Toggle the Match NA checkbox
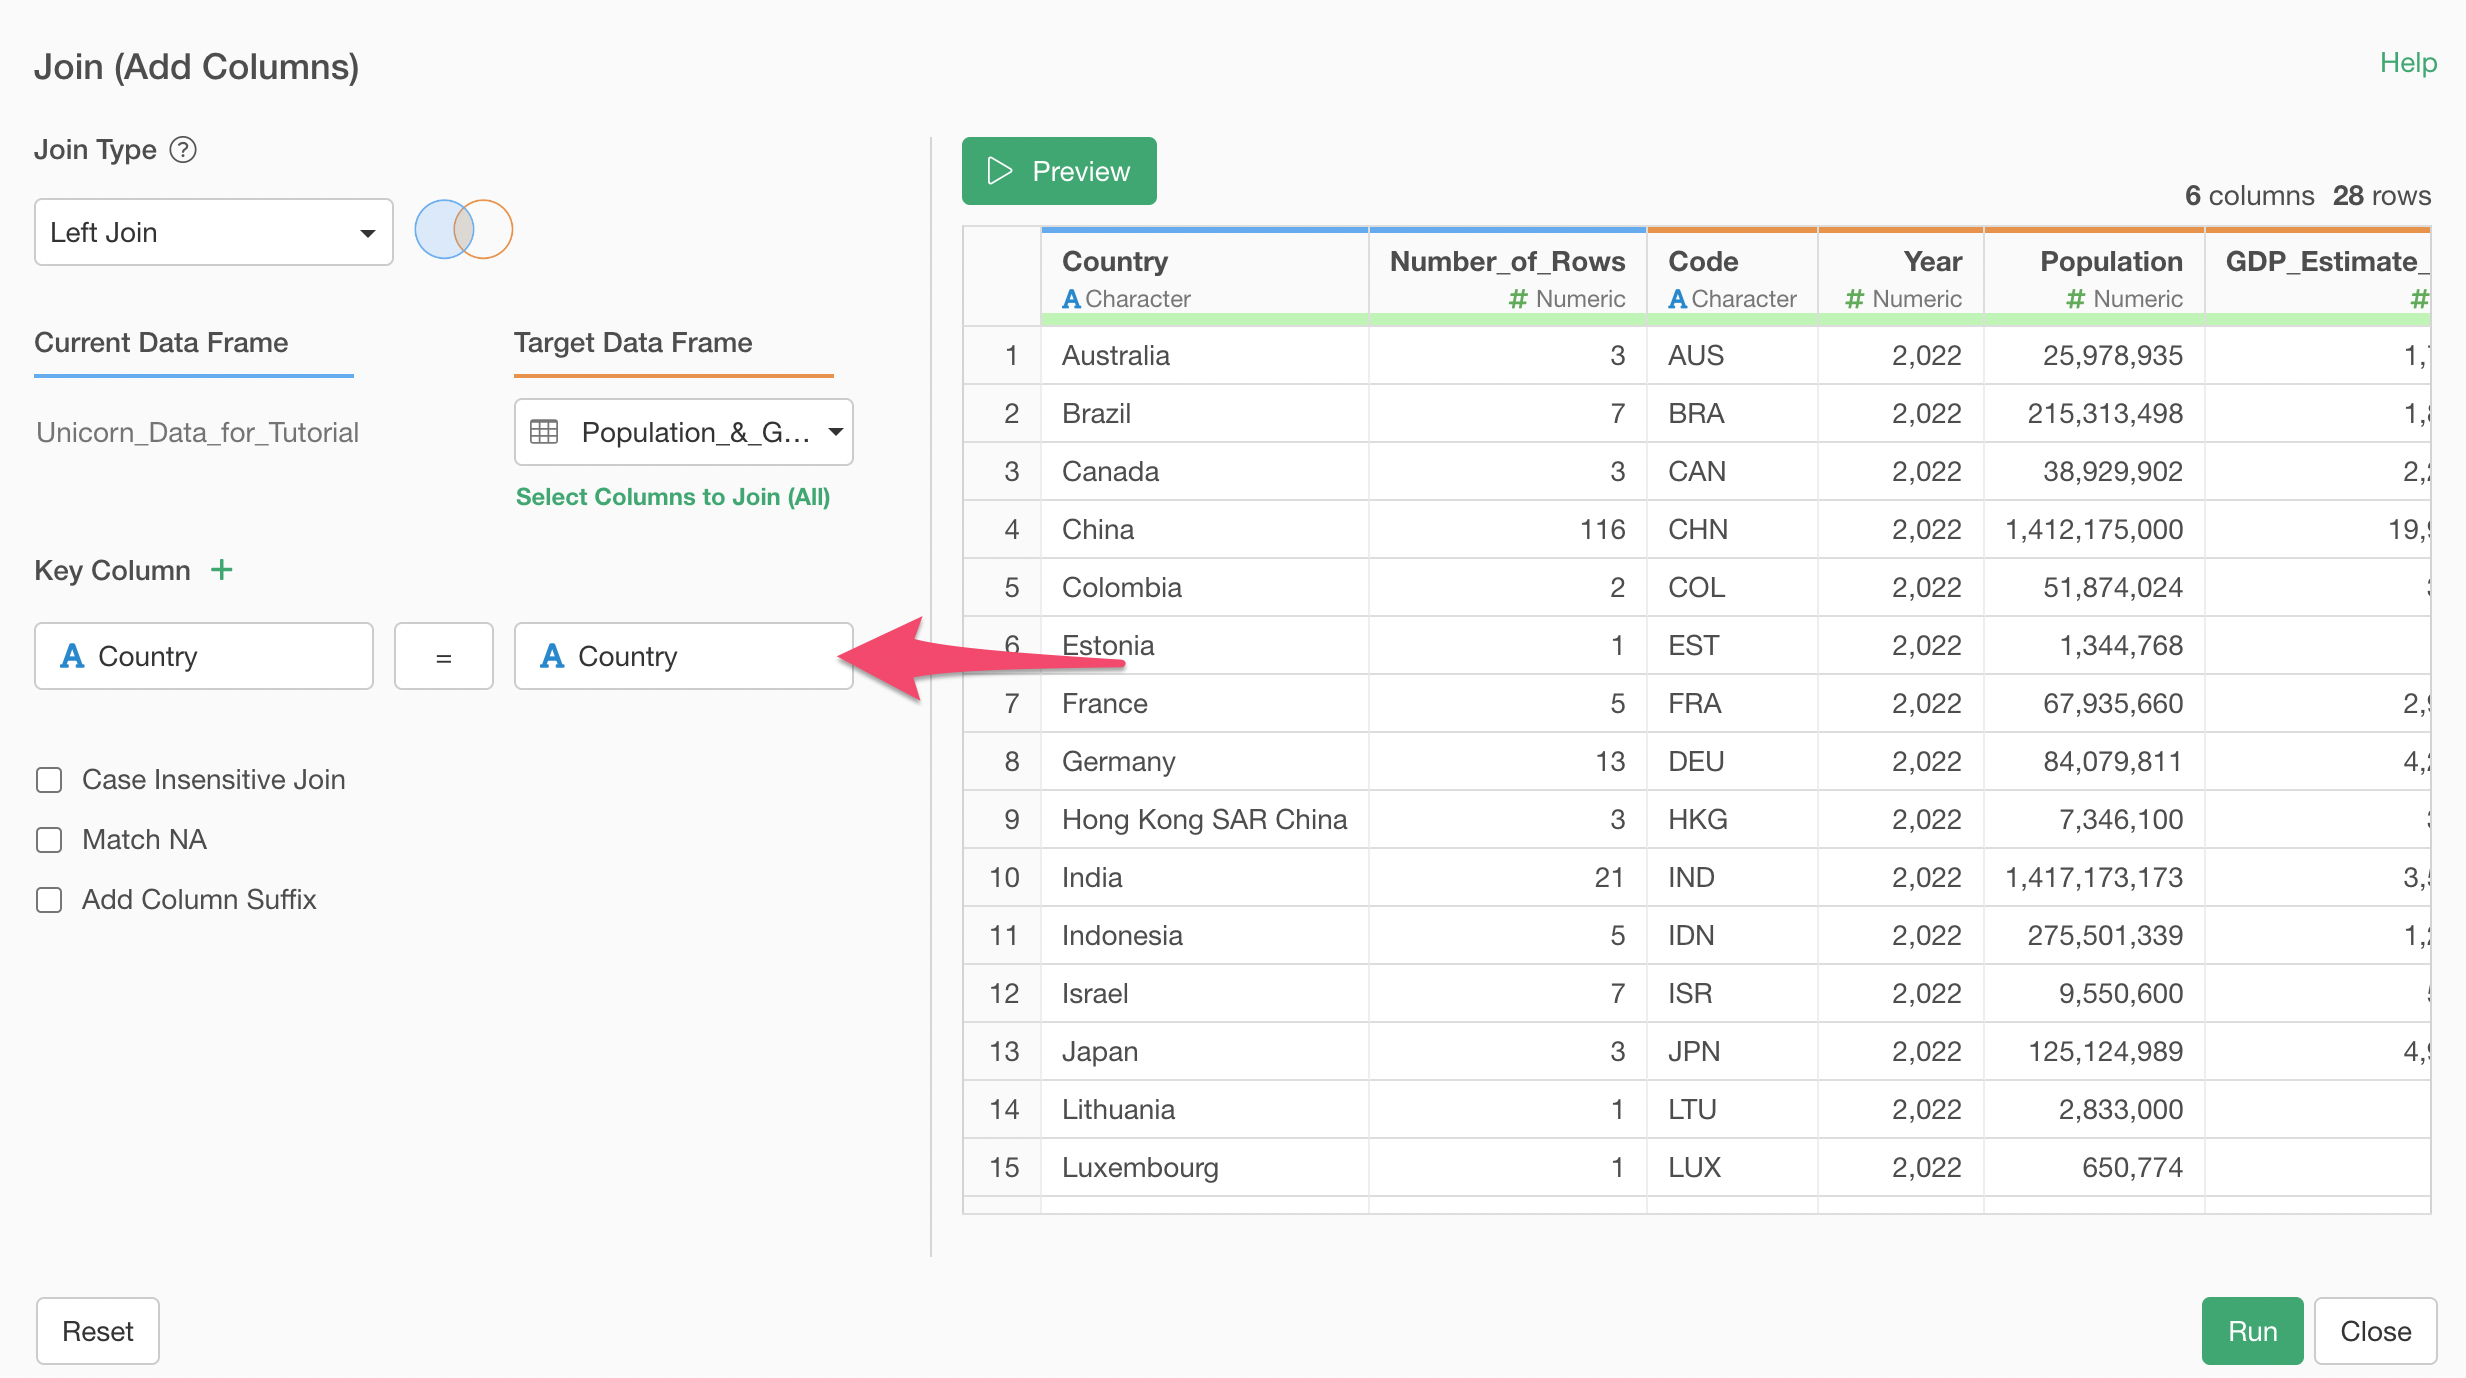The height and width of the screenshot is (1378, 2466). click(49, 840)
